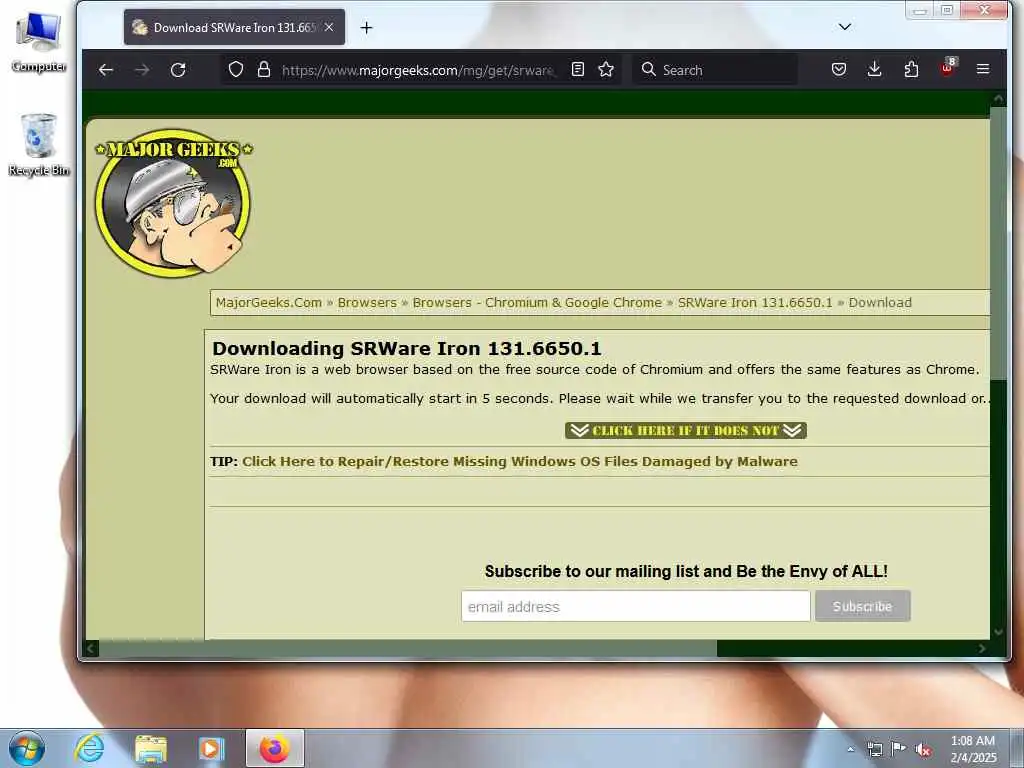Select the Recycle Bin desktop icon

[39, 145]
